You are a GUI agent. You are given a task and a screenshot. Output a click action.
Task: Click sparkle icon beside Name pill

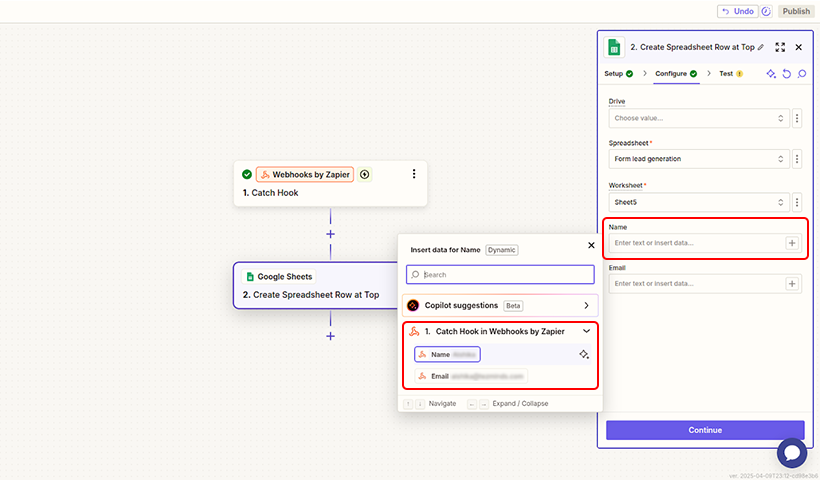coord(584,355)
